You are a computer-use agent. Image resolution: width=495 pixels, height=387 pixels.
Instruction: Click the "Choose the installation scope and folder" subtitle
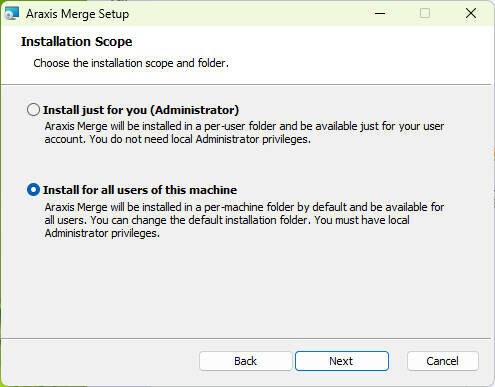[131, 63]
